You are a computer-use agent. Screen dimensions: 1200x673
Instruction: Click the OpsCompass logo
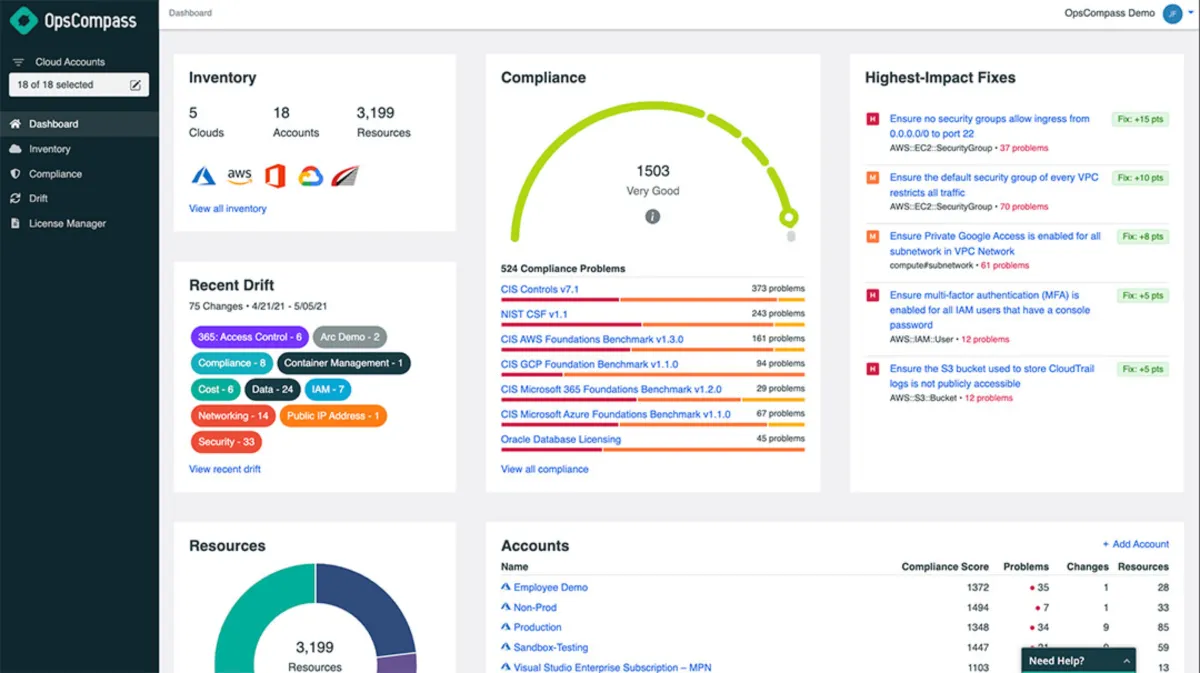coord(73,20)
